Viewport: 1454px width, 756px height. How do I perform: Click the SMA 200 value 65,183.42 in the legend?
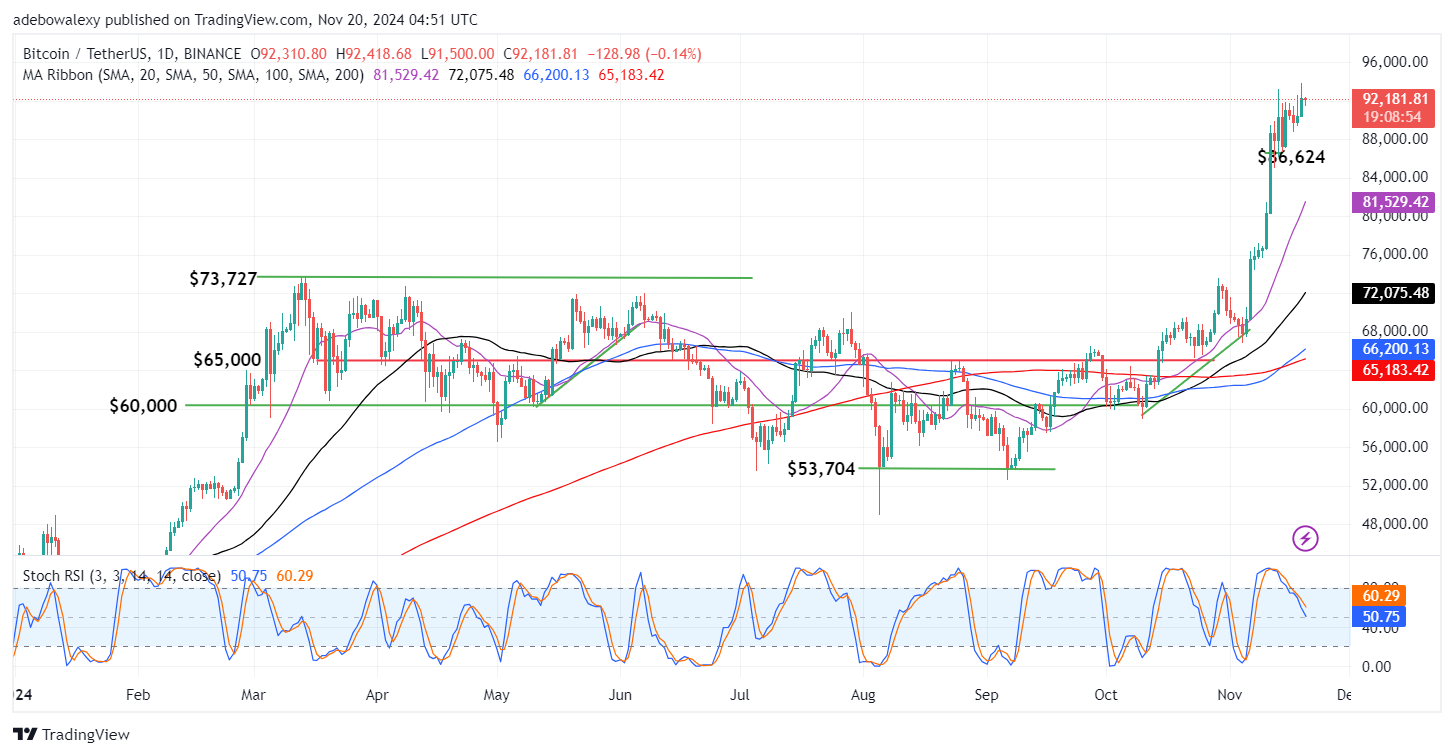click(x=629, y=75)
